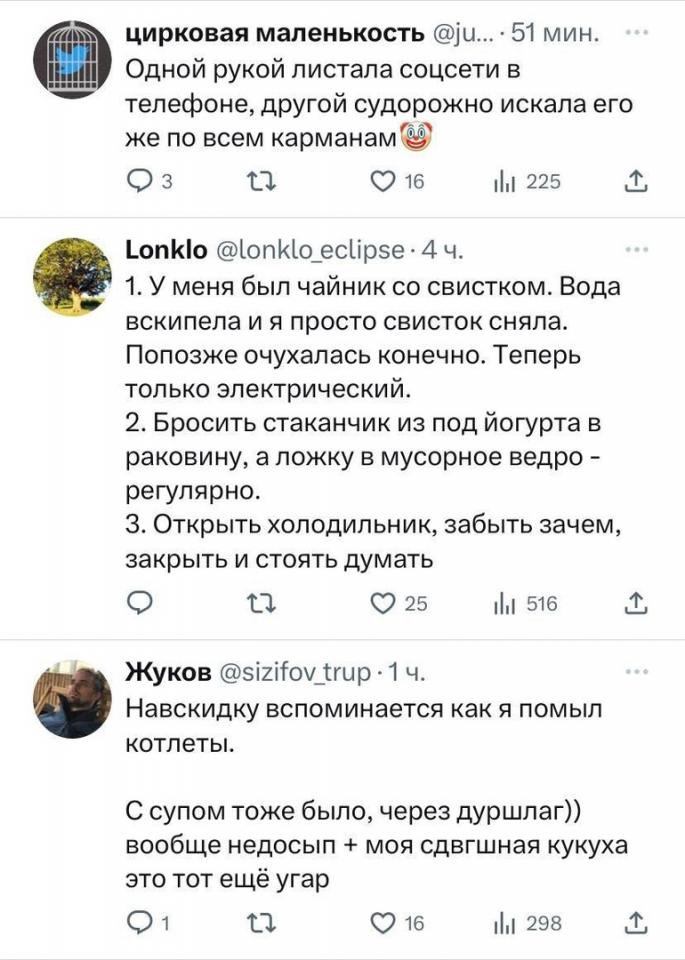Share Lonklo's tweet
Viewport: 685px width, 960px height.
coord(634,602)
